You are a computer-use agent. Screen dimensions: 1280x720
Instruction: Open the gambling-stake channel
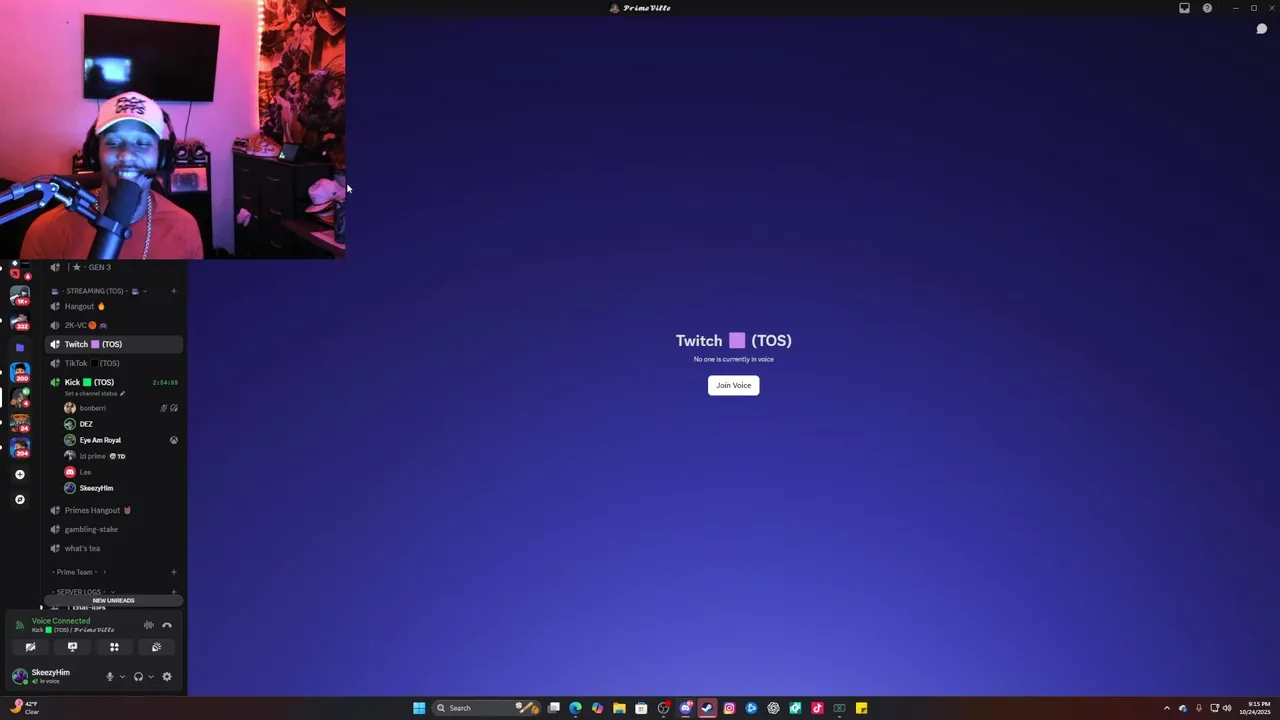click(114, 529)
